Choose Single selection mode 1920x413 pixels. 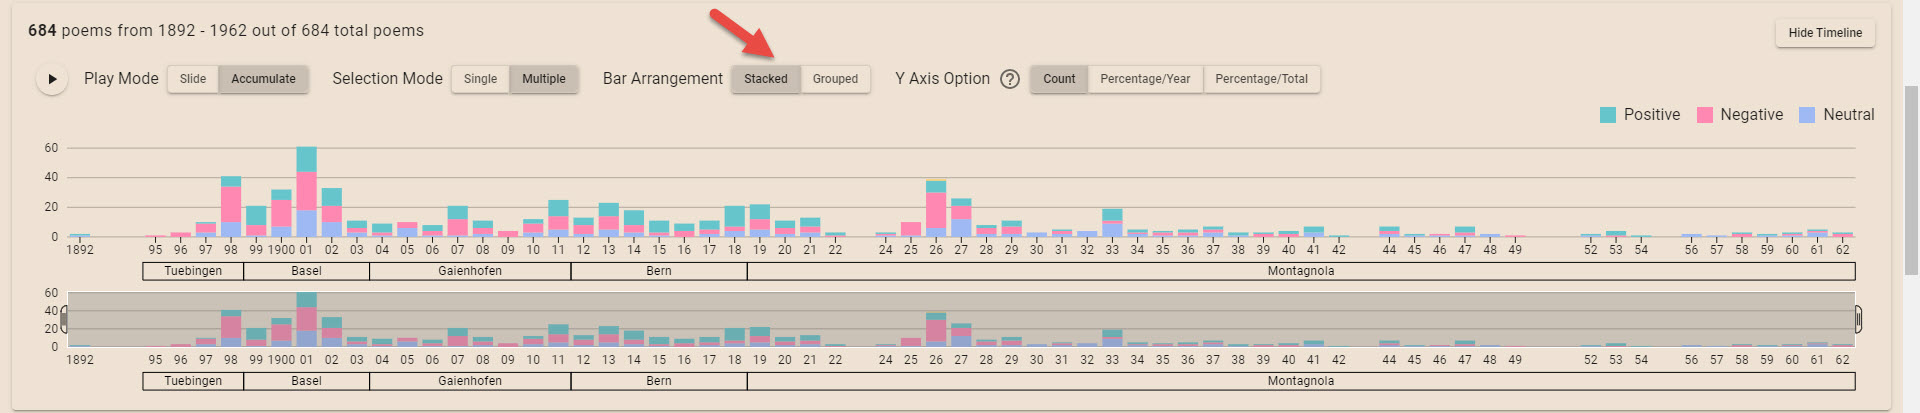coord(480,79)
